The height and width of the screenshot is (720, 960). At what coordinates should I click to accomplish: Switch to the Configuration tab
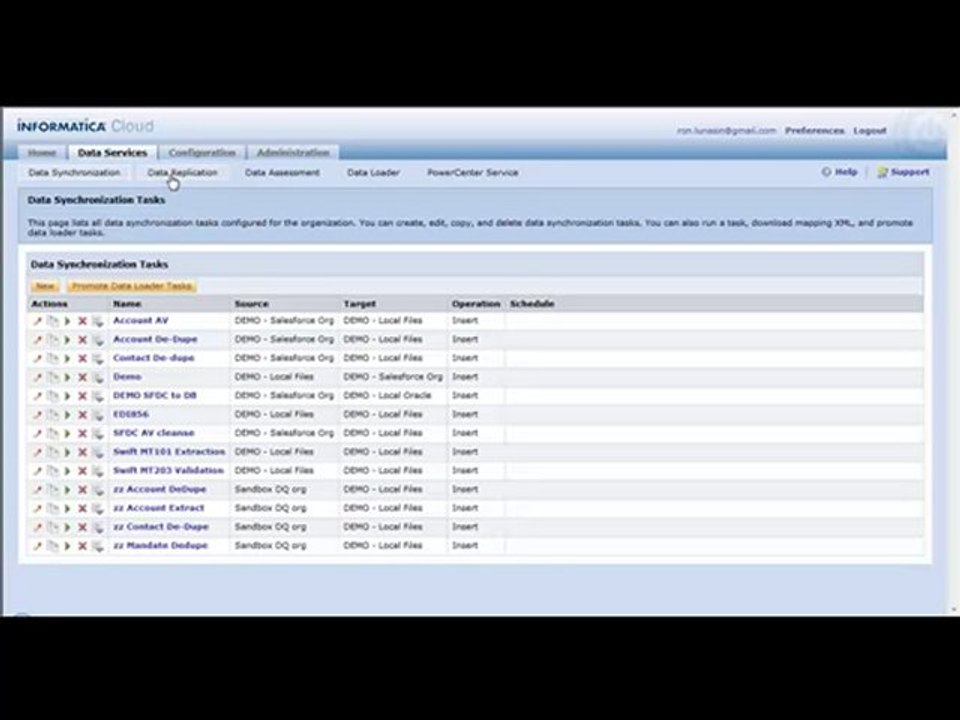(x=202, y=152)
